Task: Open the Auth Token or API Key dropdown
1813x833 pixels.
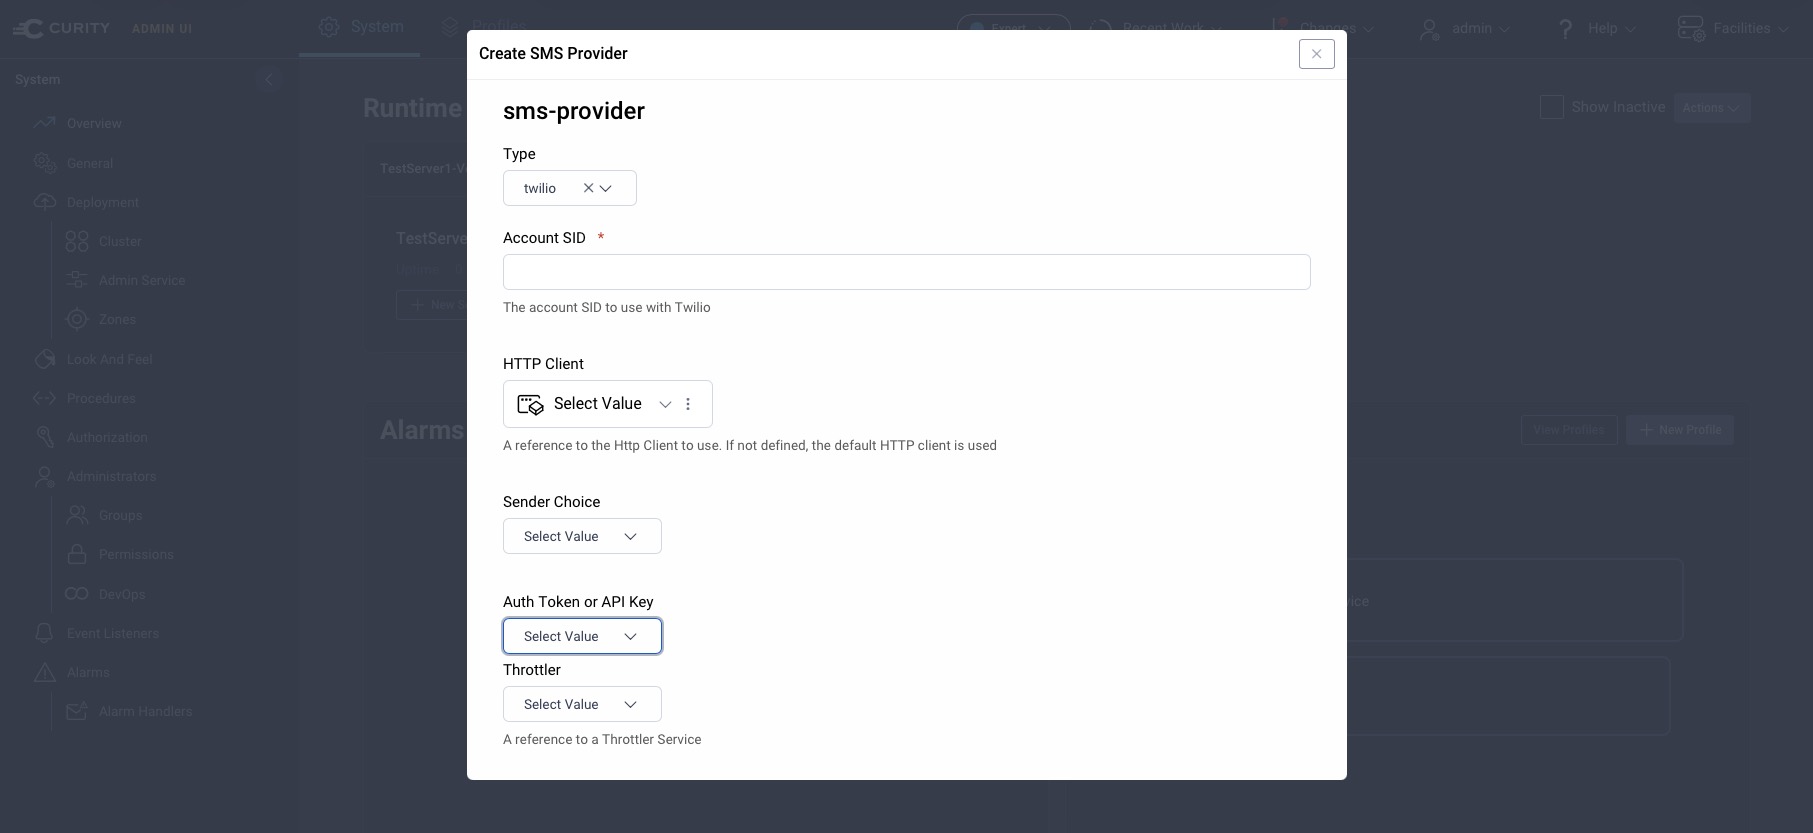Action: (x=582, y=636)
